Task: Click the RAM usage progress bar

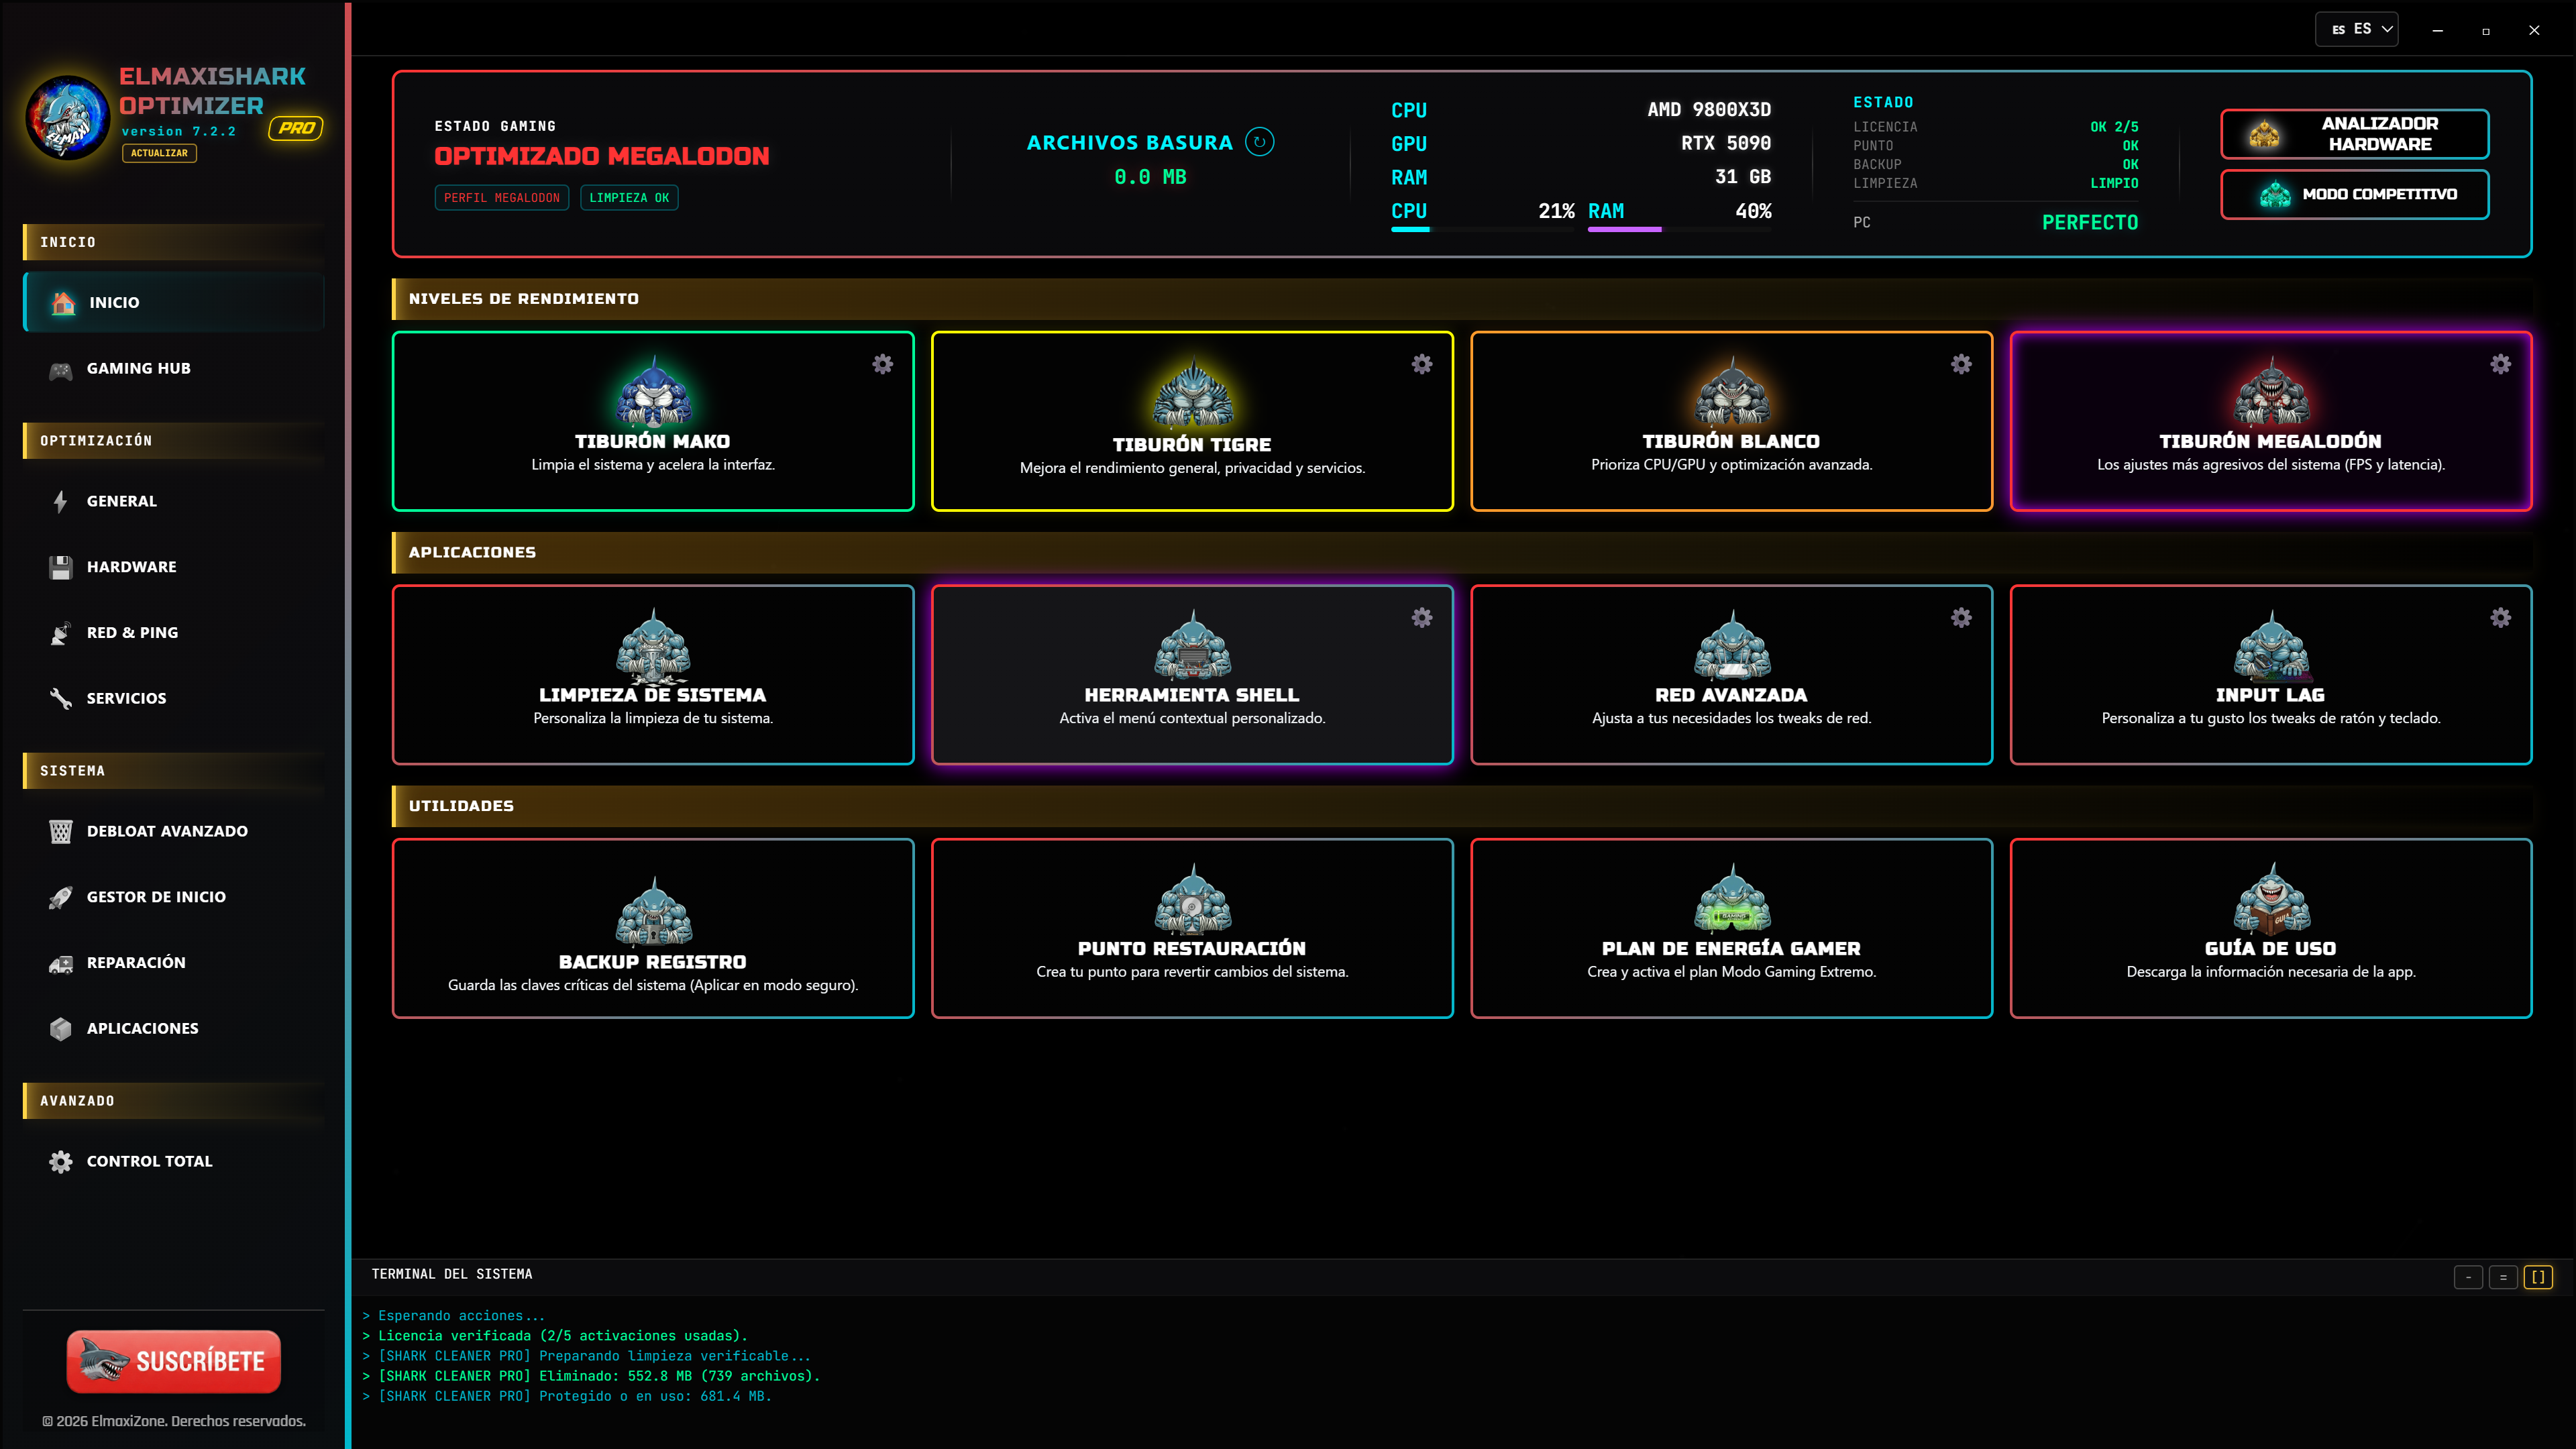Action: coord(1679,230)
